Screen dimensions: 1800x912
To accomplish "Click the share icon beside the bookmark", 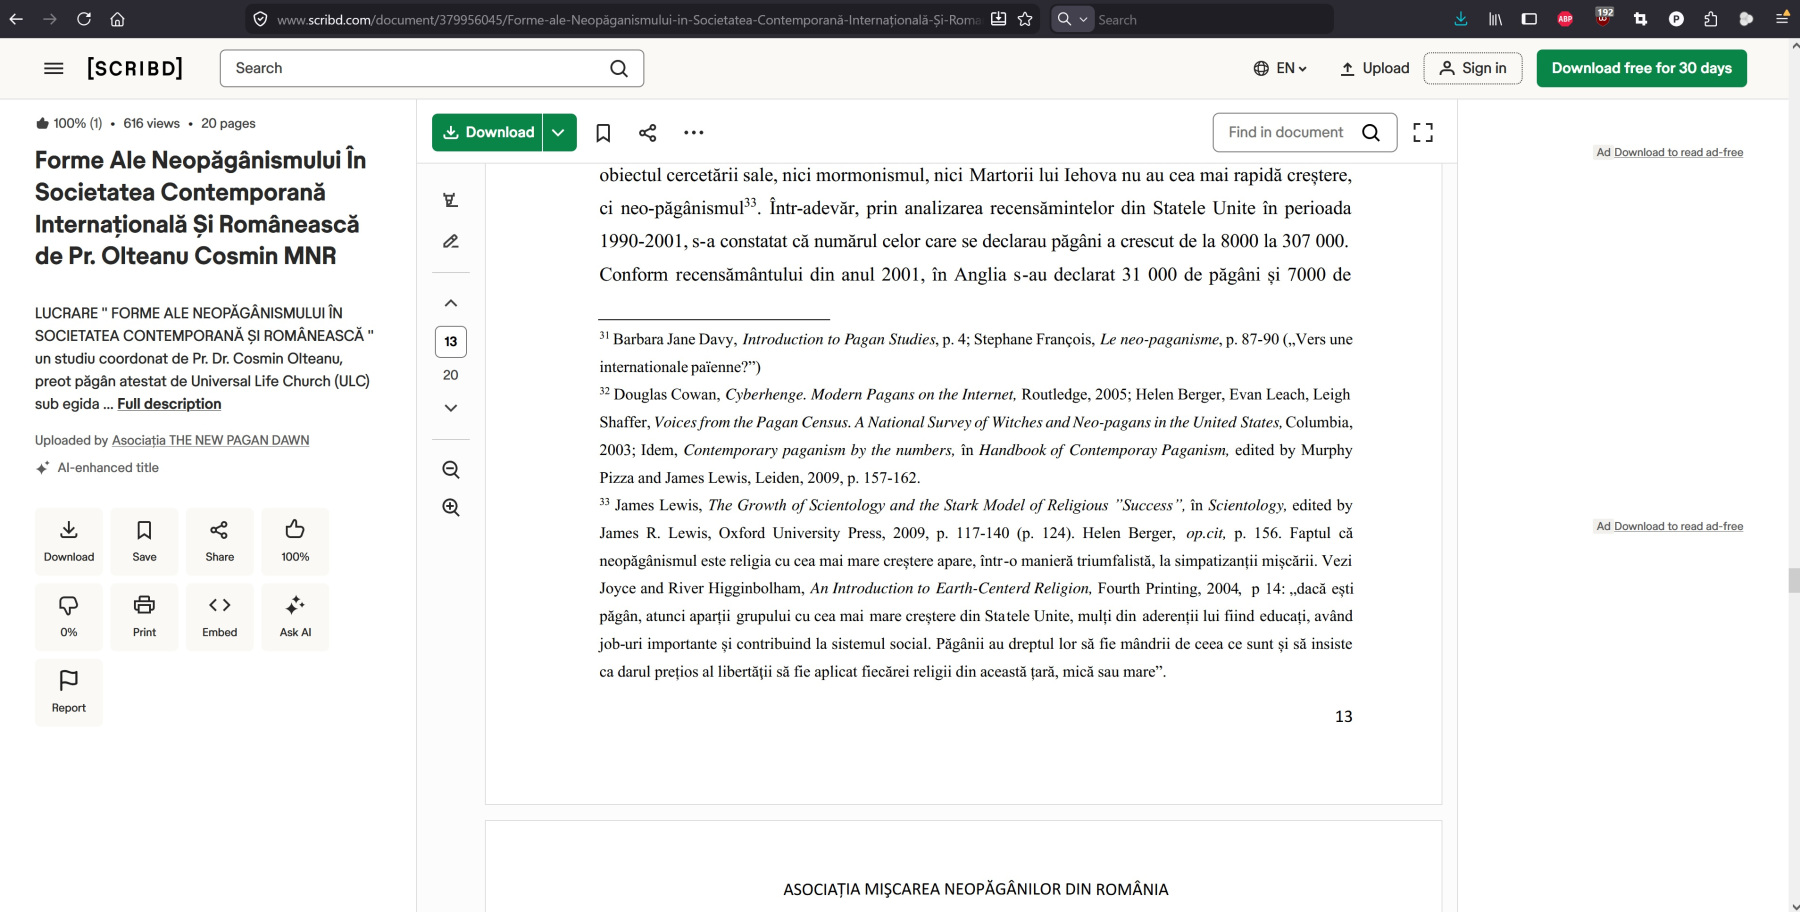I will 648,133.
